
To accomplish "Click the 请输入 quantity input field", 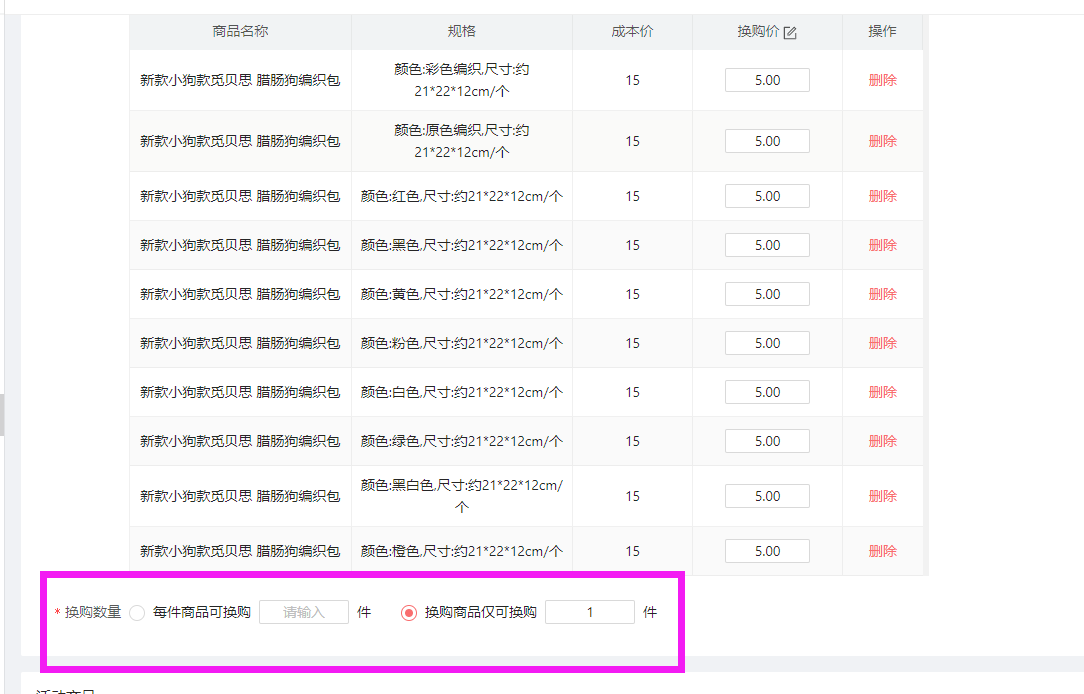I will [x=304, y=612].
